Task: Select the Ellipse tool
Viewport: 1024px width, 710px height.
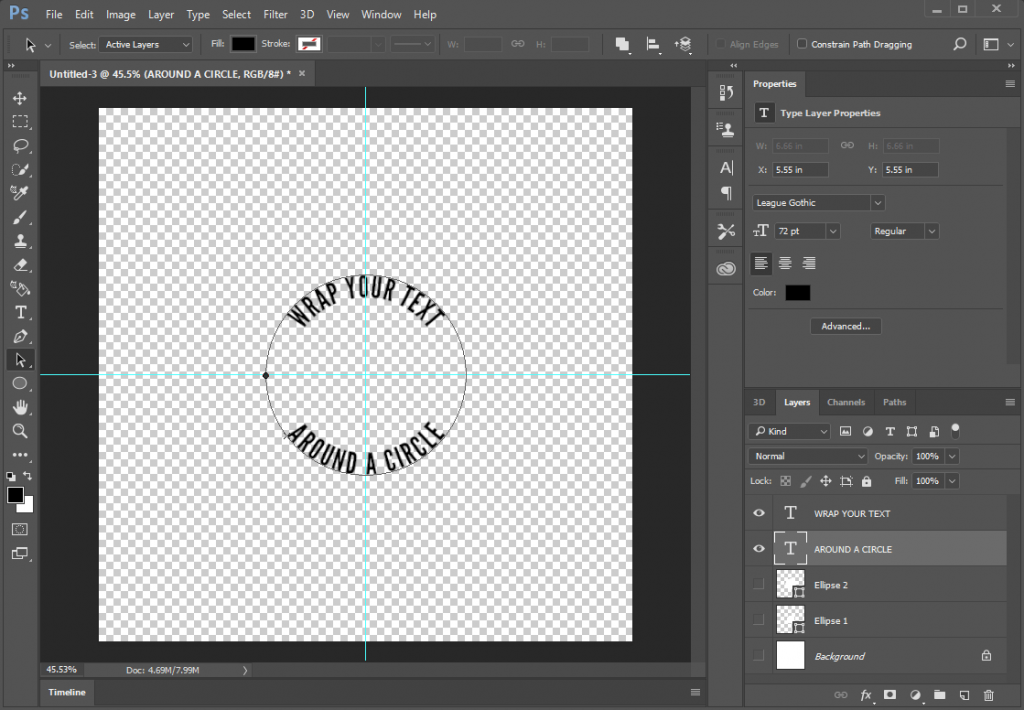Action: point(20,383)
